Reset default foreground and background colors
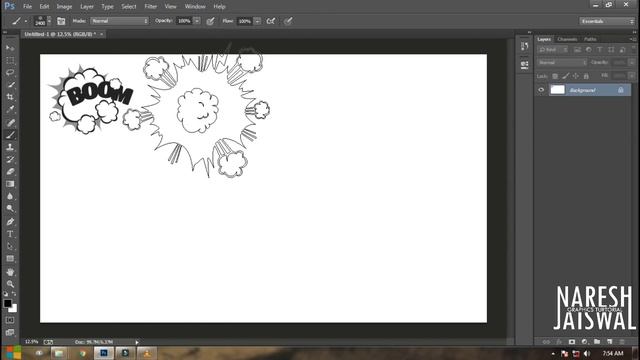640x360 pixels. [x=6, y=293]
